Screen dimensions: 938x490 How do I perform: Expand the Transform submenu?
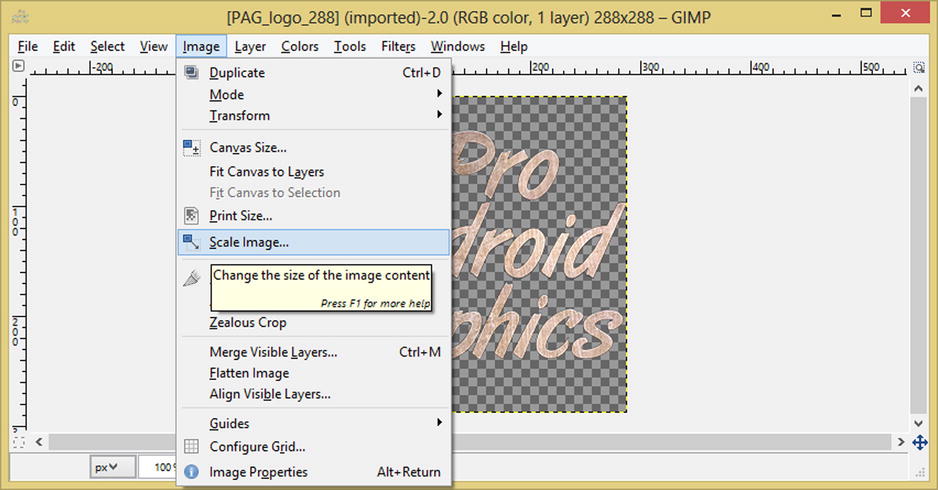[x=314, y=115]
